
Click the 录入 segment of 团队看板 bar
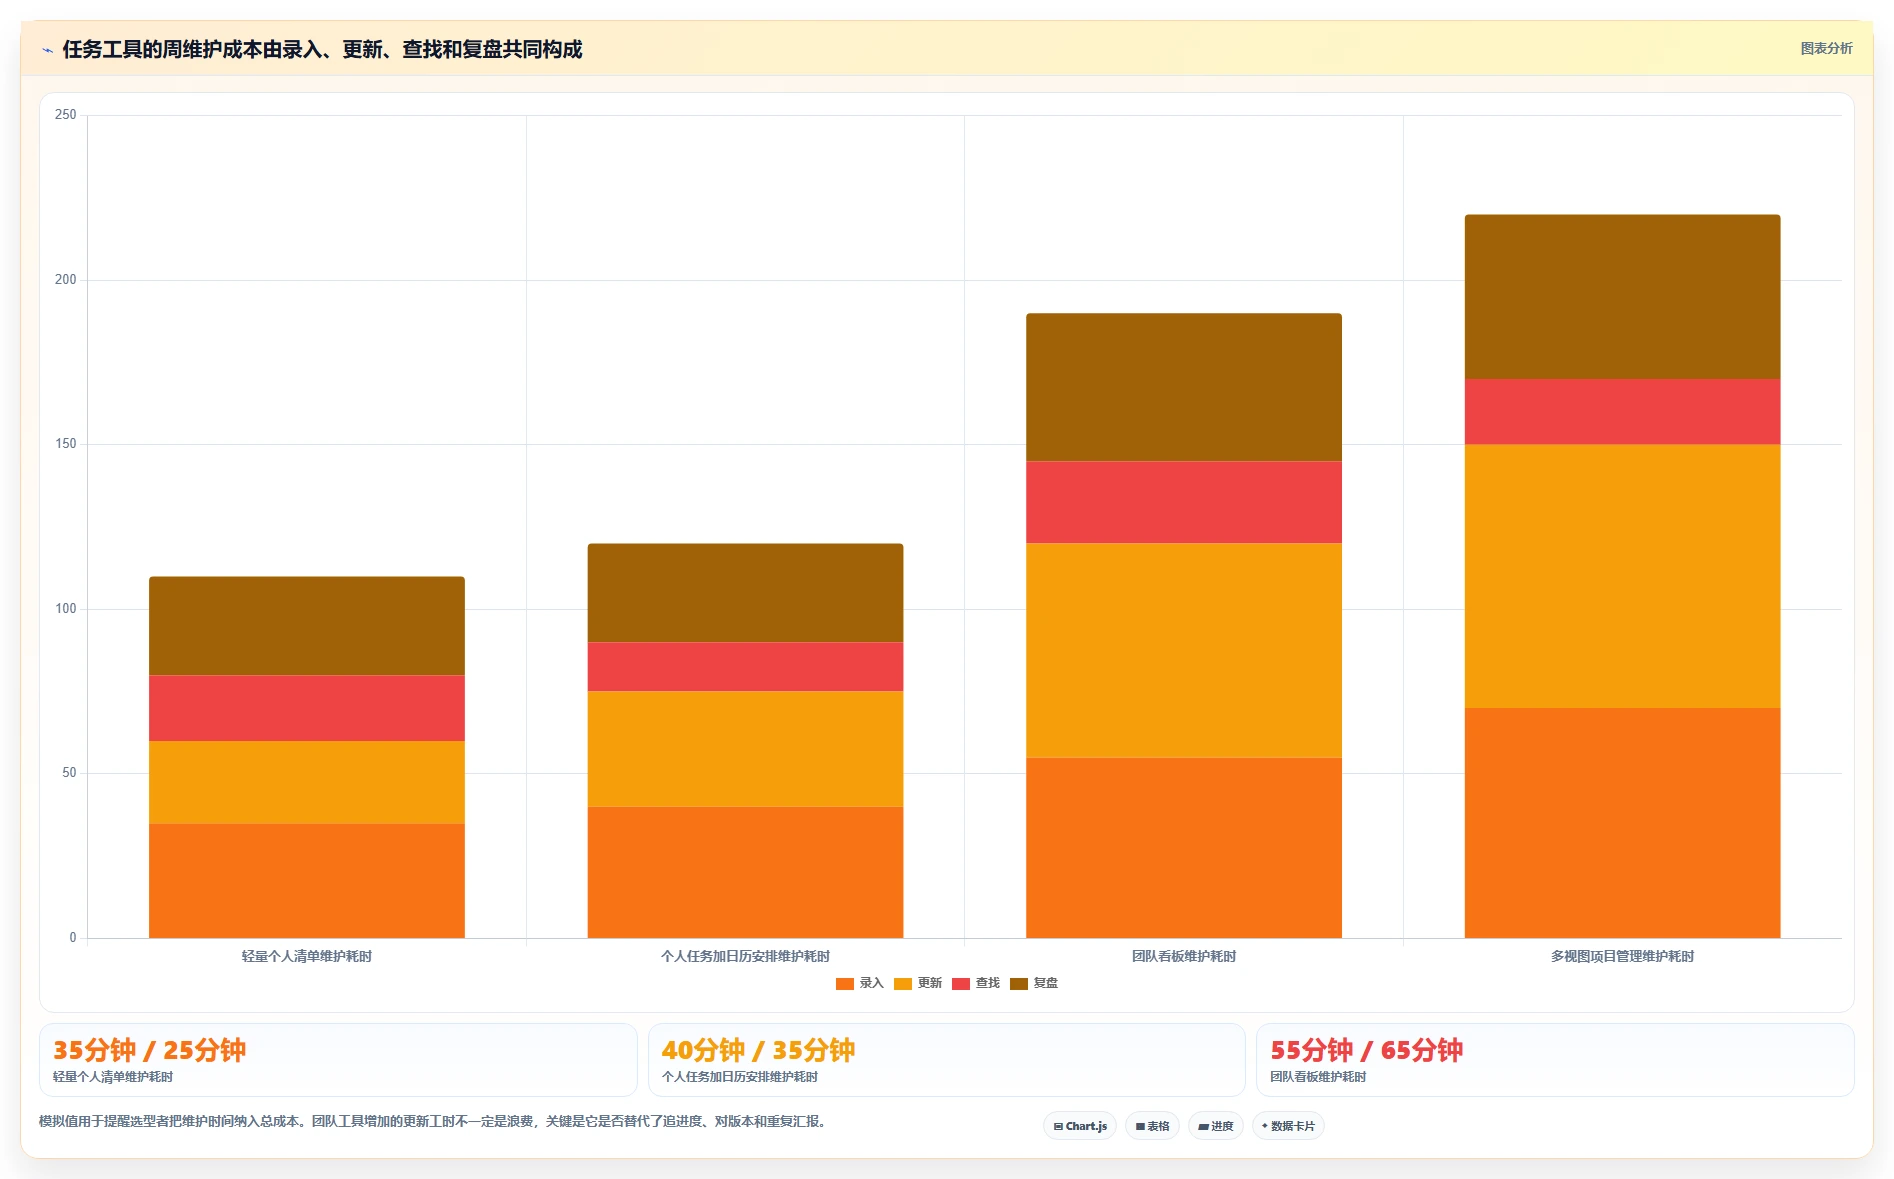1184,848
